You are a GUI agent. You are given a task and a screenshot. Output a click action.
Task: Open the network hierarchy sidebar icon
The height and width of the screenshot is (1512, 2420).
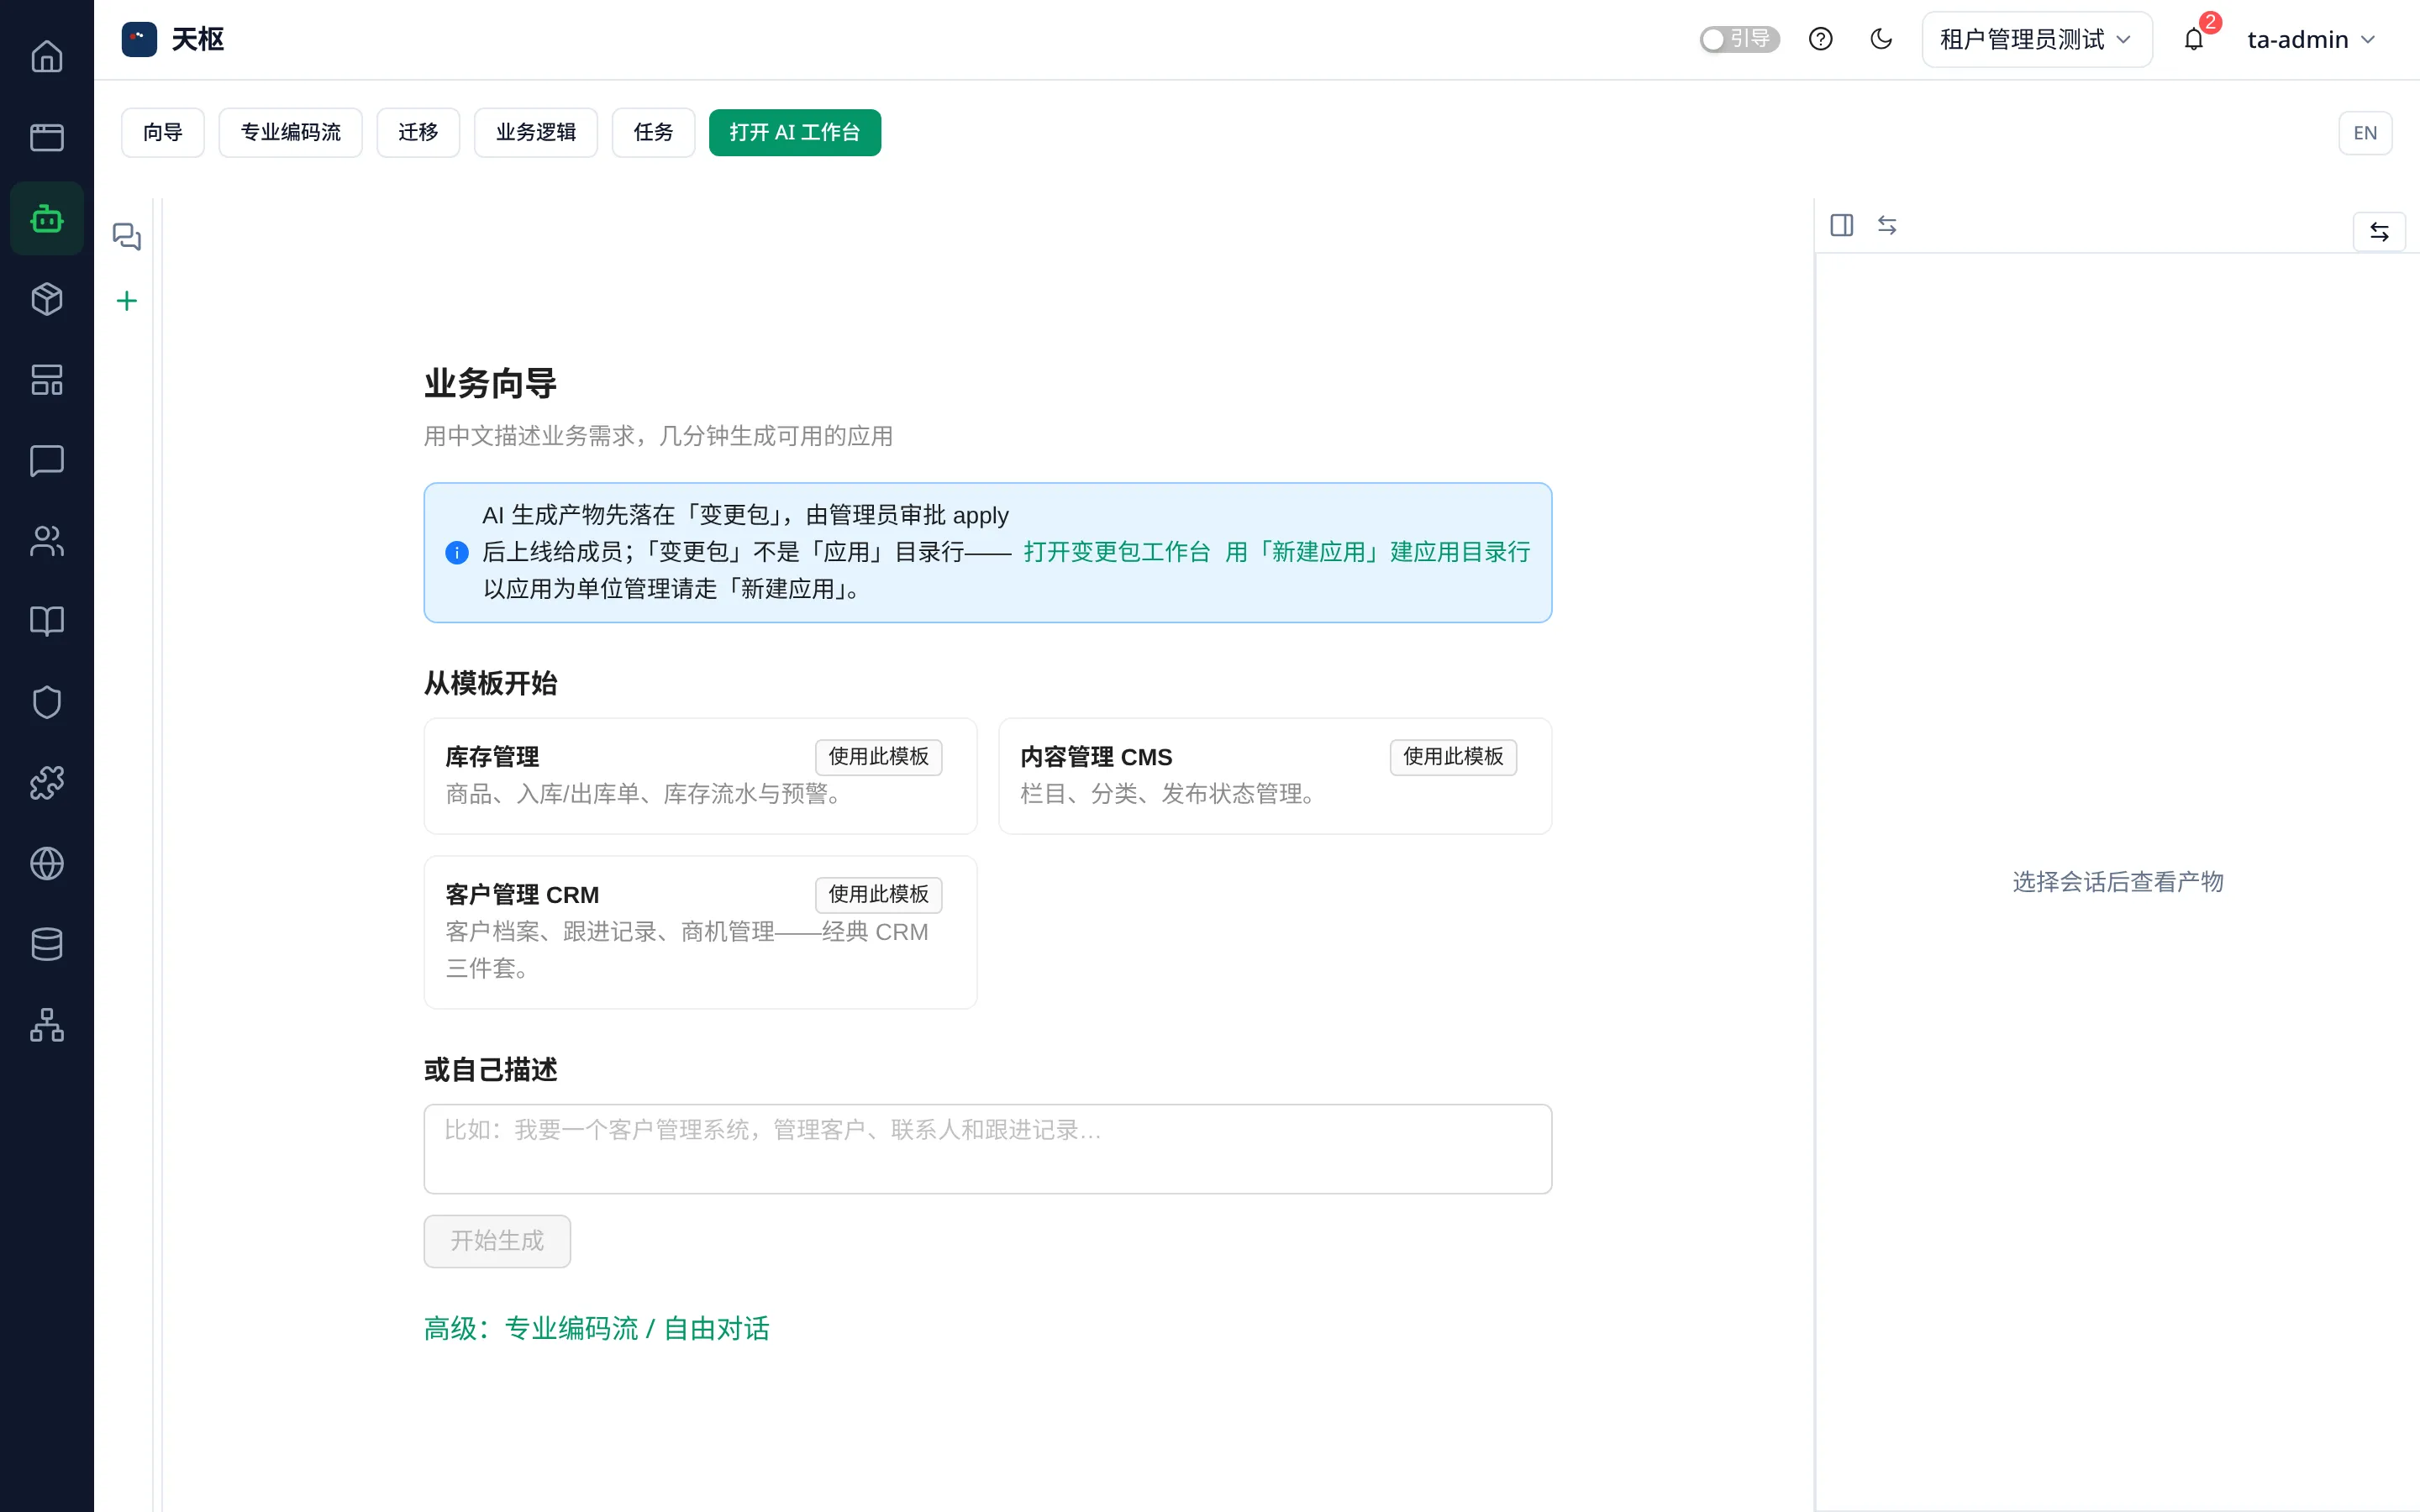pyautogui.click(x=46, y=1025)
